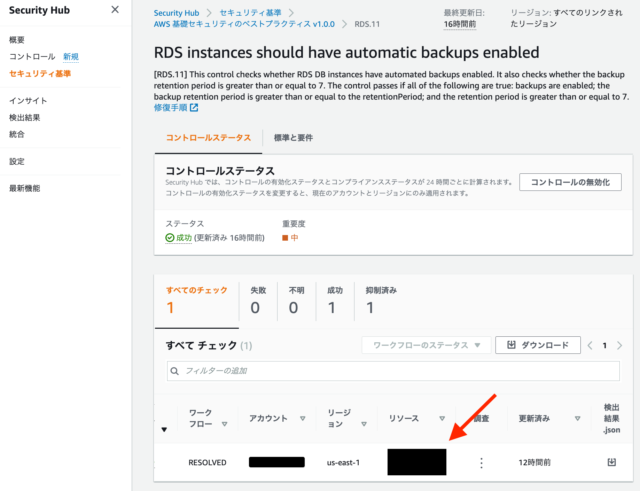Toggle the table header selection triangle
Viewport: 640px width, 491px height.
point(164,429)
